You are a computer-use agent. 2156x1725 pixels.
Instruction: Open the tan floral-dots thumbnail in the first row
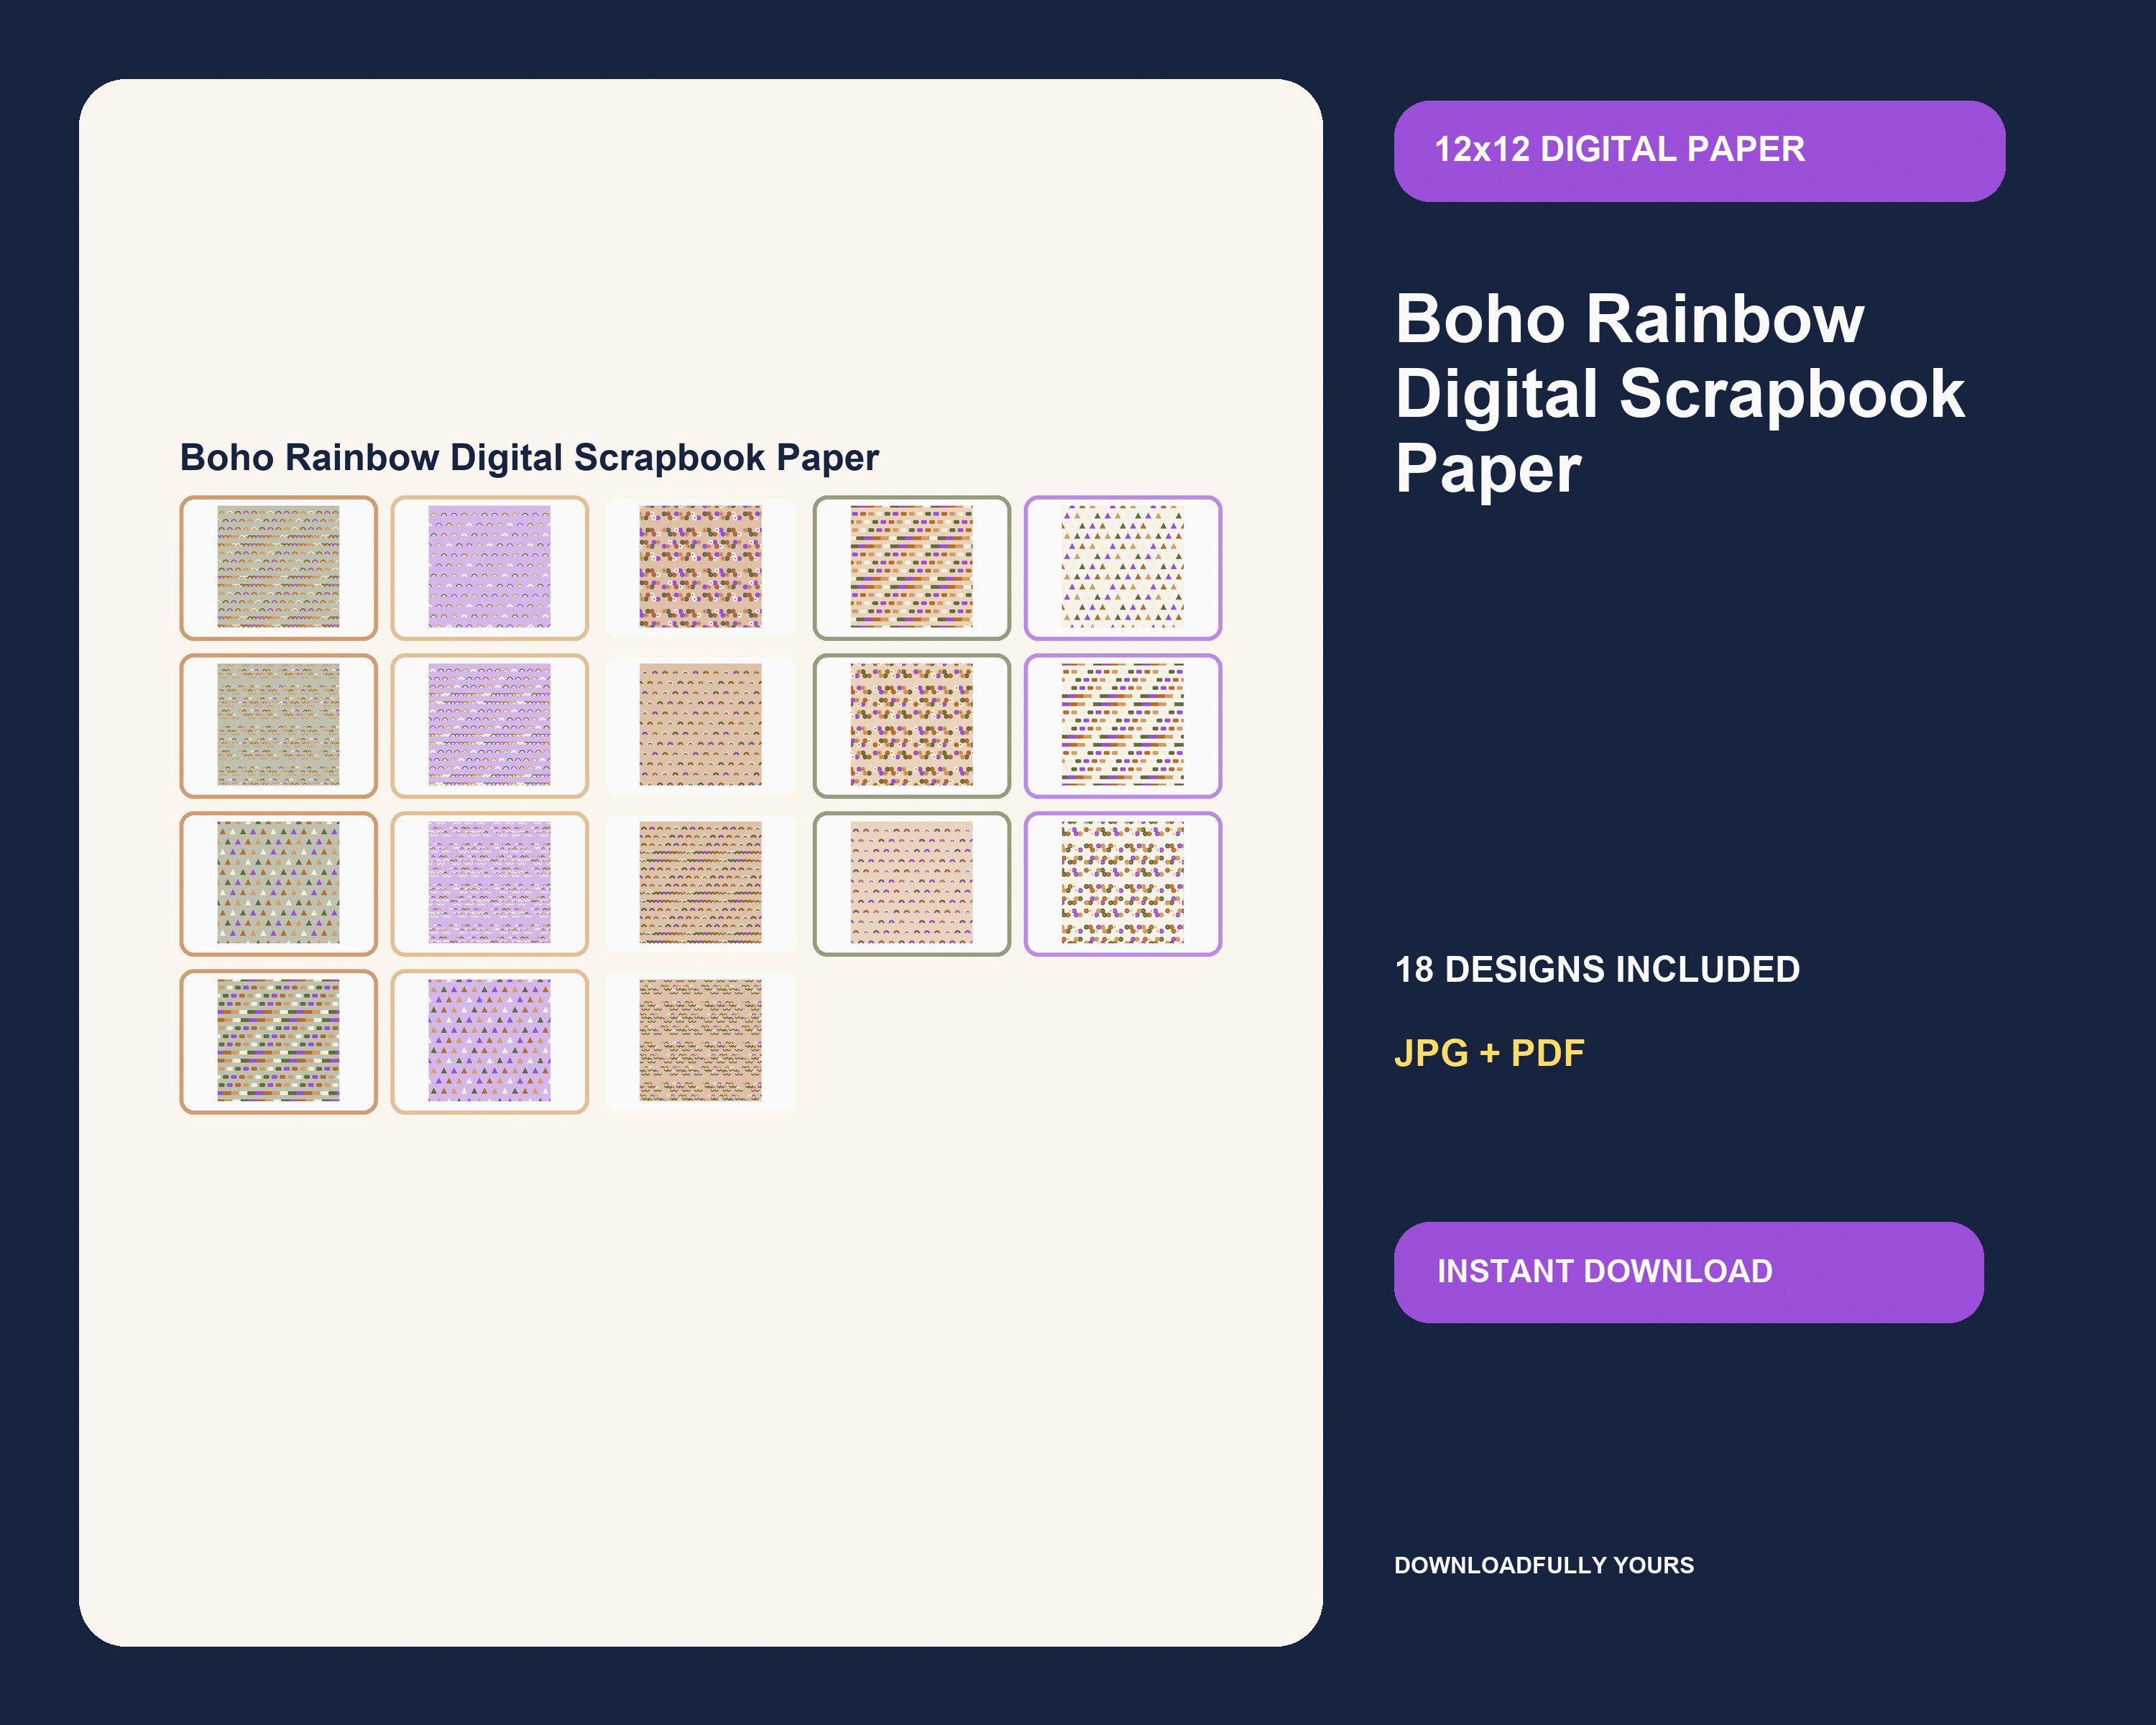coord(700,567)
